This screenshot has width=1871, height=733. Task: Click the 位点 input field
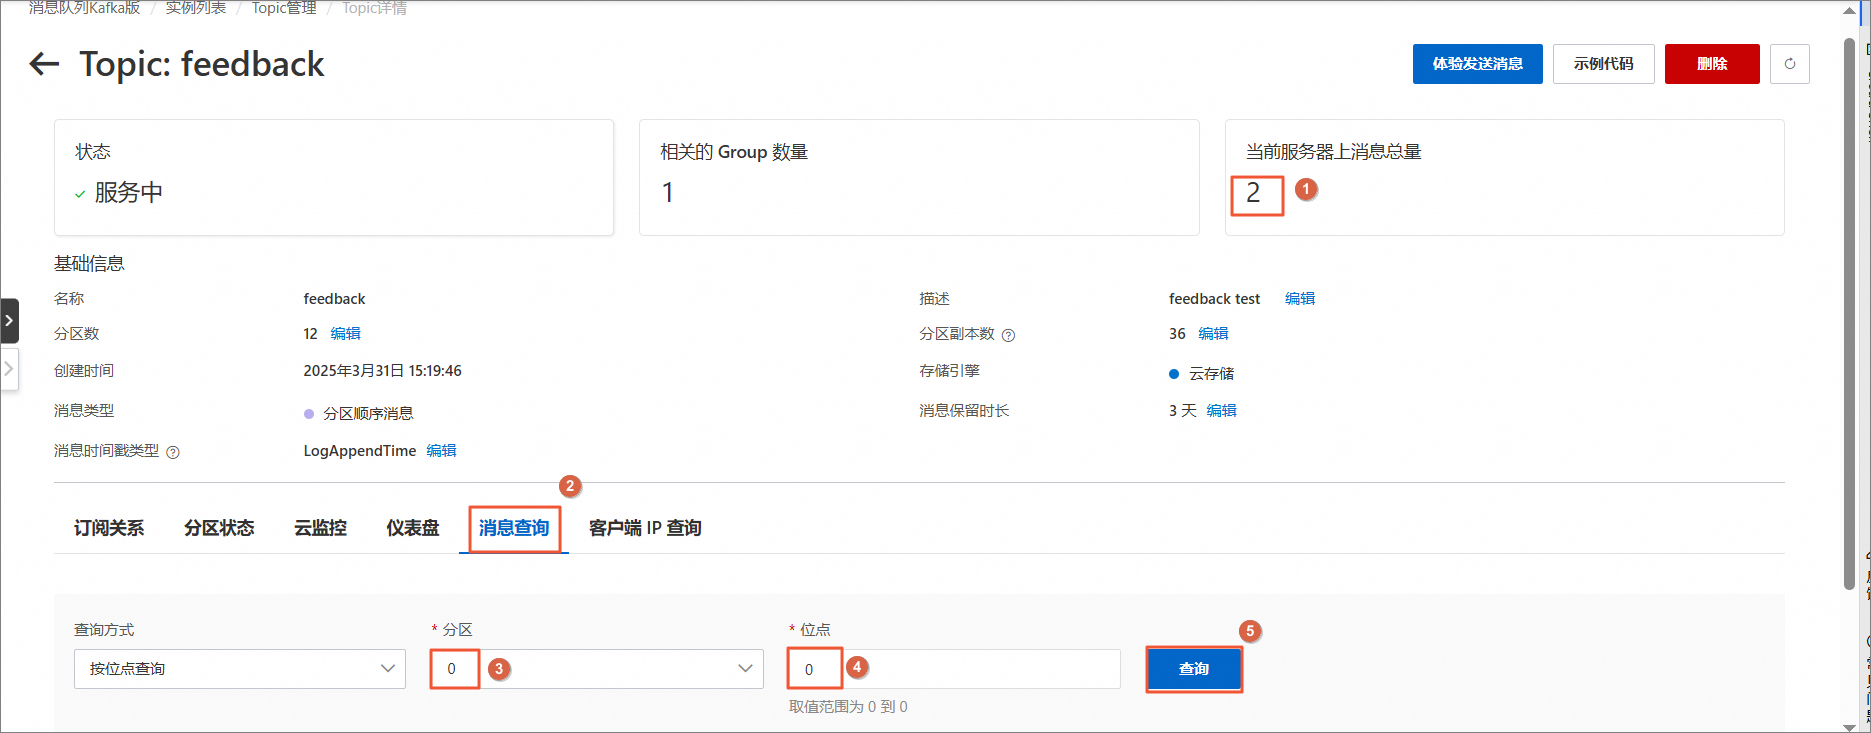pos(954,669)
